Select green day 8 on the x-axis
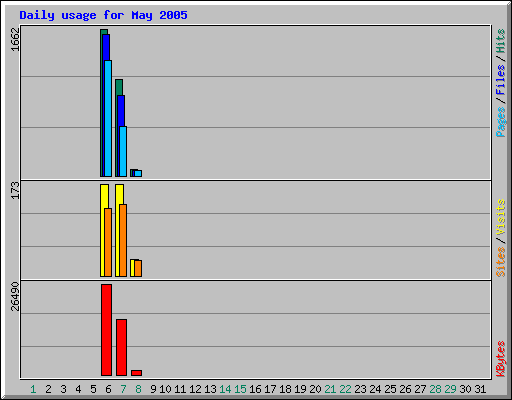The width and height of the screenshot is (512, 400). 138,389
